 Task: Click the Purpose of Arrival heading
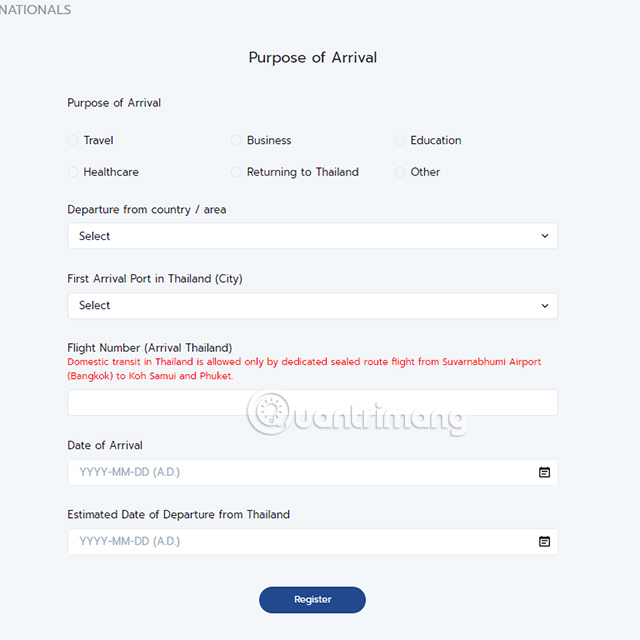312,57
